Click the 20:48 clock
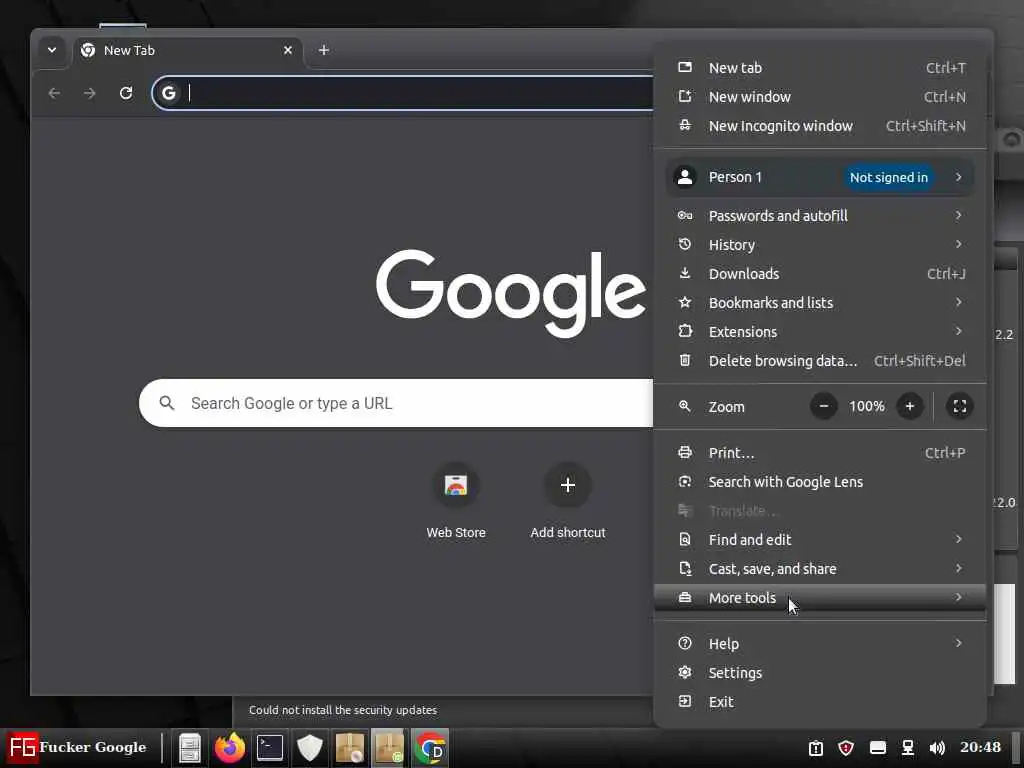The height and width of the screenshot is (768, 1024). click(980, 747)
